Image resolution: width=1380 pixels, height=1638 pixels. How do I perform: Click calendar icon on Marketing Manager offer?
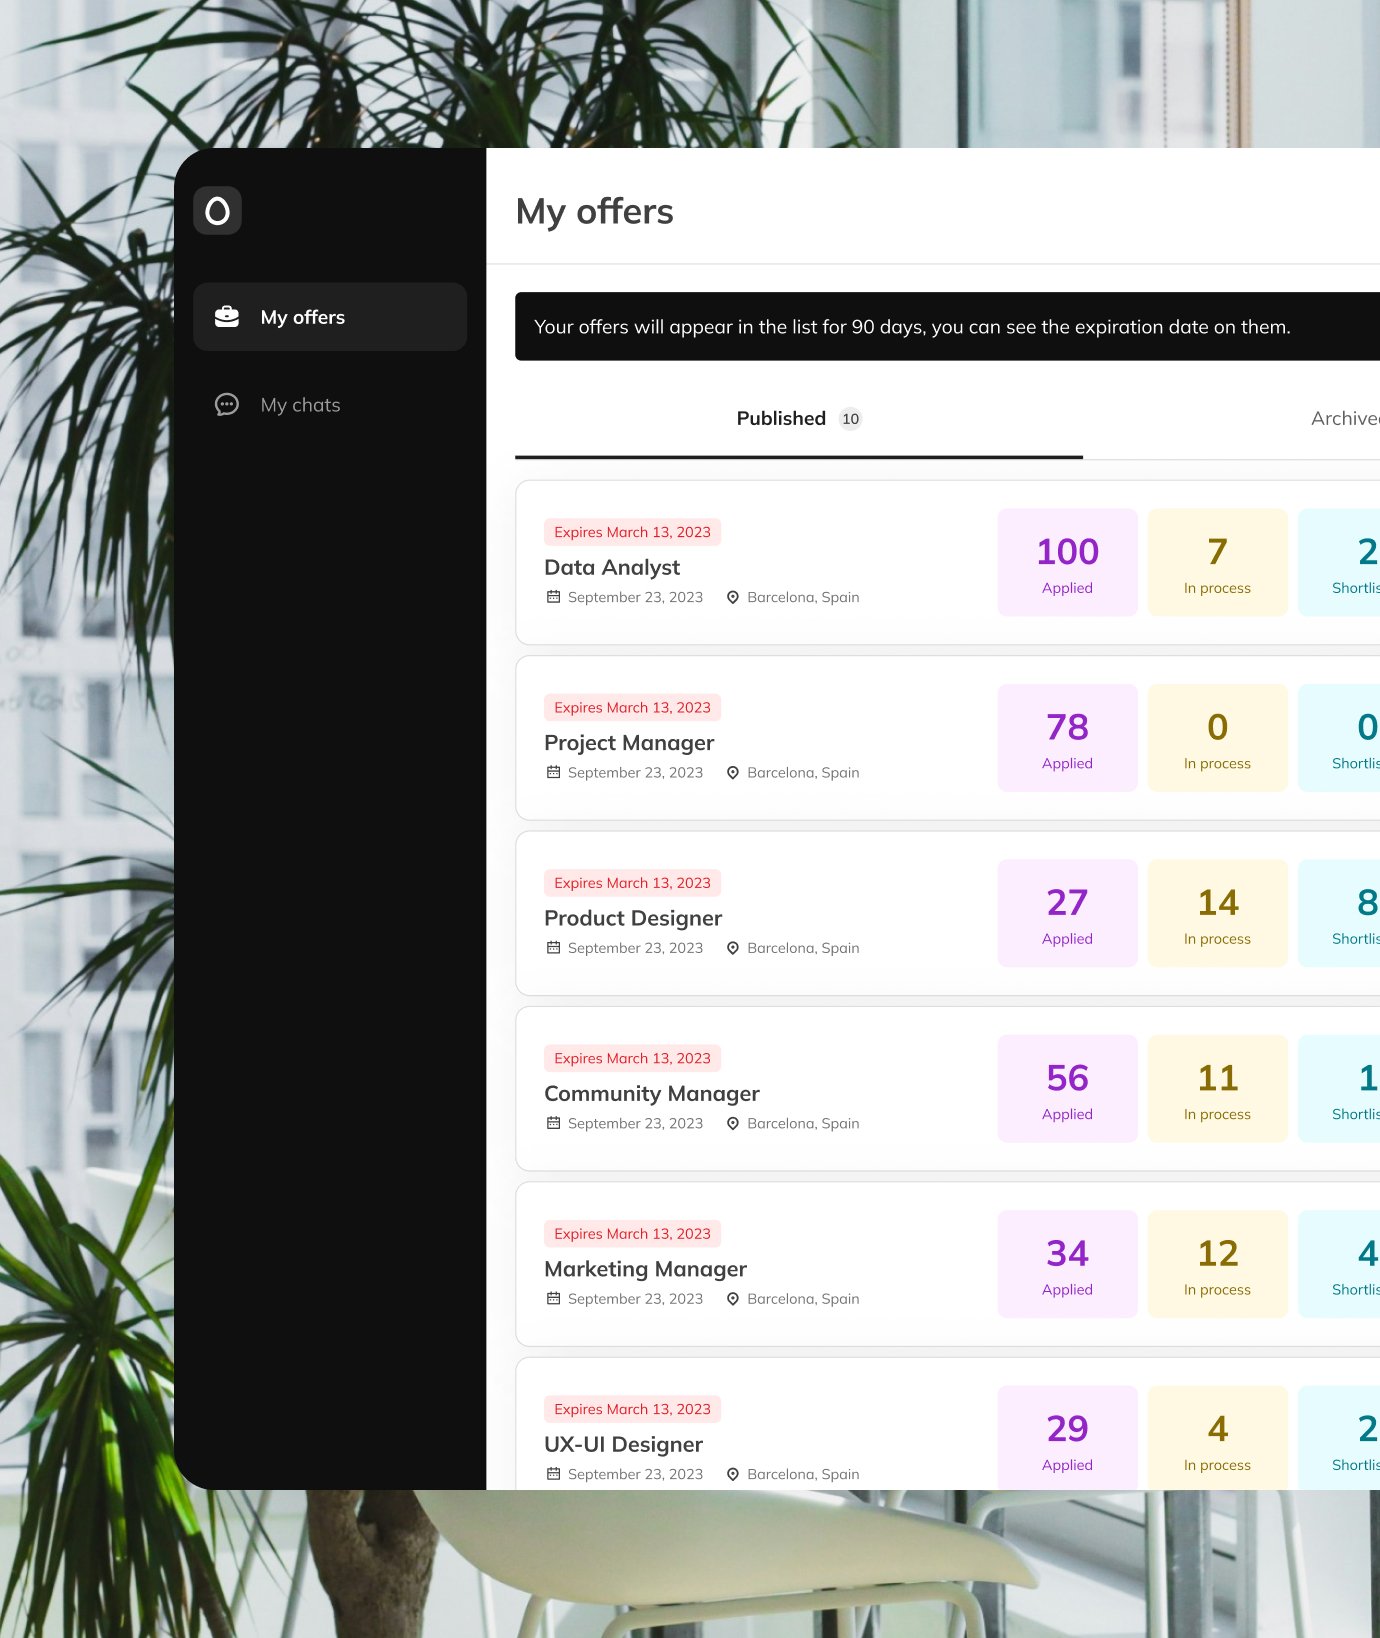(x=553, y=1299)
